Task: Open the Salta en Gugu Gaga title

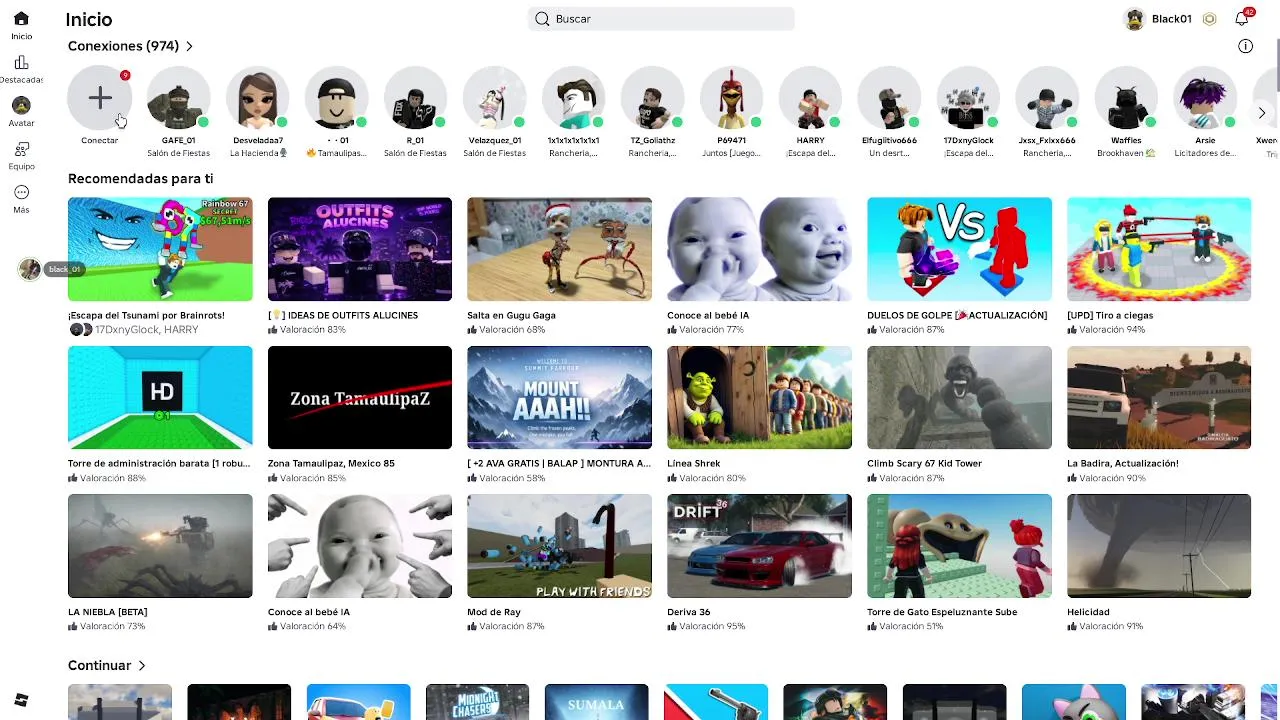Action: (511, 315)
